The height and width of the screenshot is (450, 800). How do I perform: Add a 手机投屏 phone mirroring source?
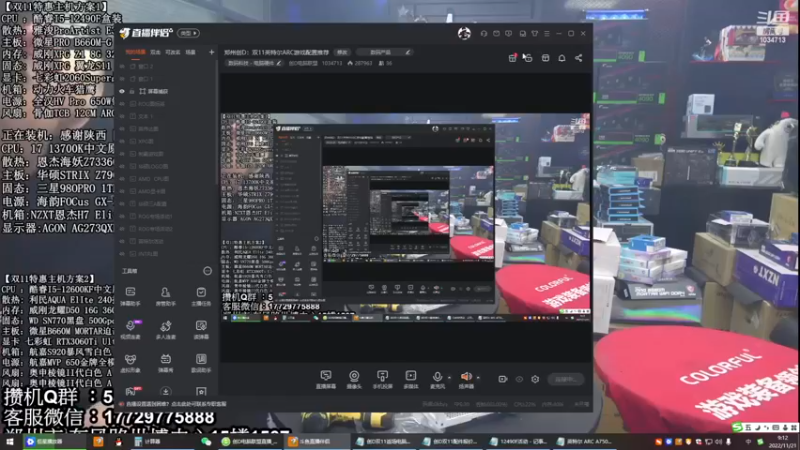tap(382, 380)
